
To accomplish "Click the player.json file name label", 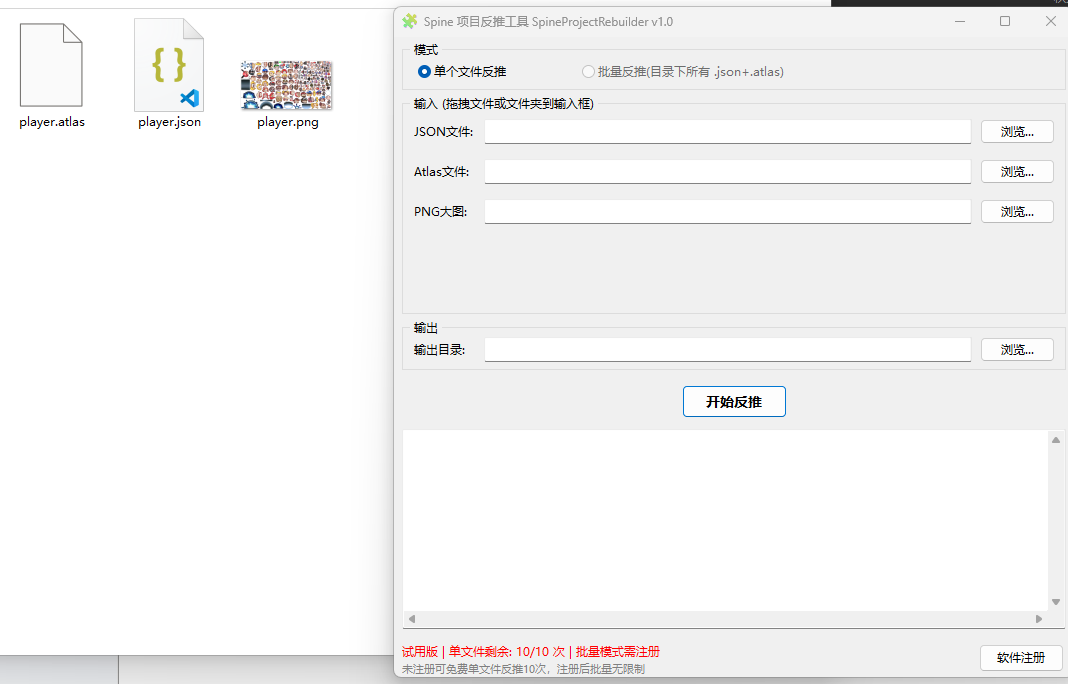I will (169, 122).
